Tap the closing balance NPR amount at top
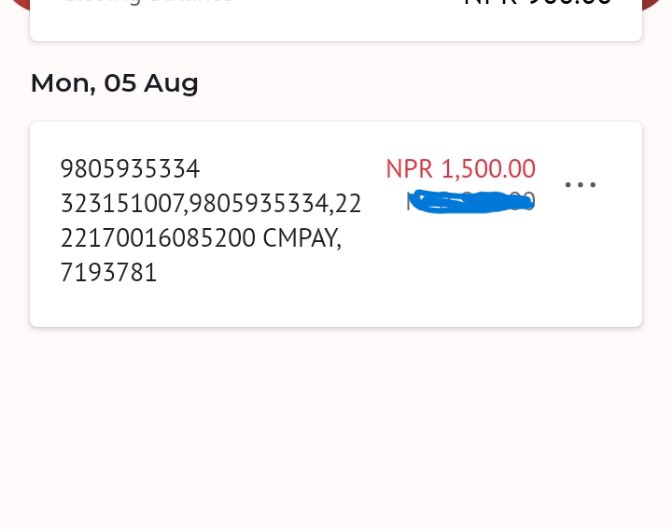The width and height of the screenshot is (672, 529). (x=538, y=3)
